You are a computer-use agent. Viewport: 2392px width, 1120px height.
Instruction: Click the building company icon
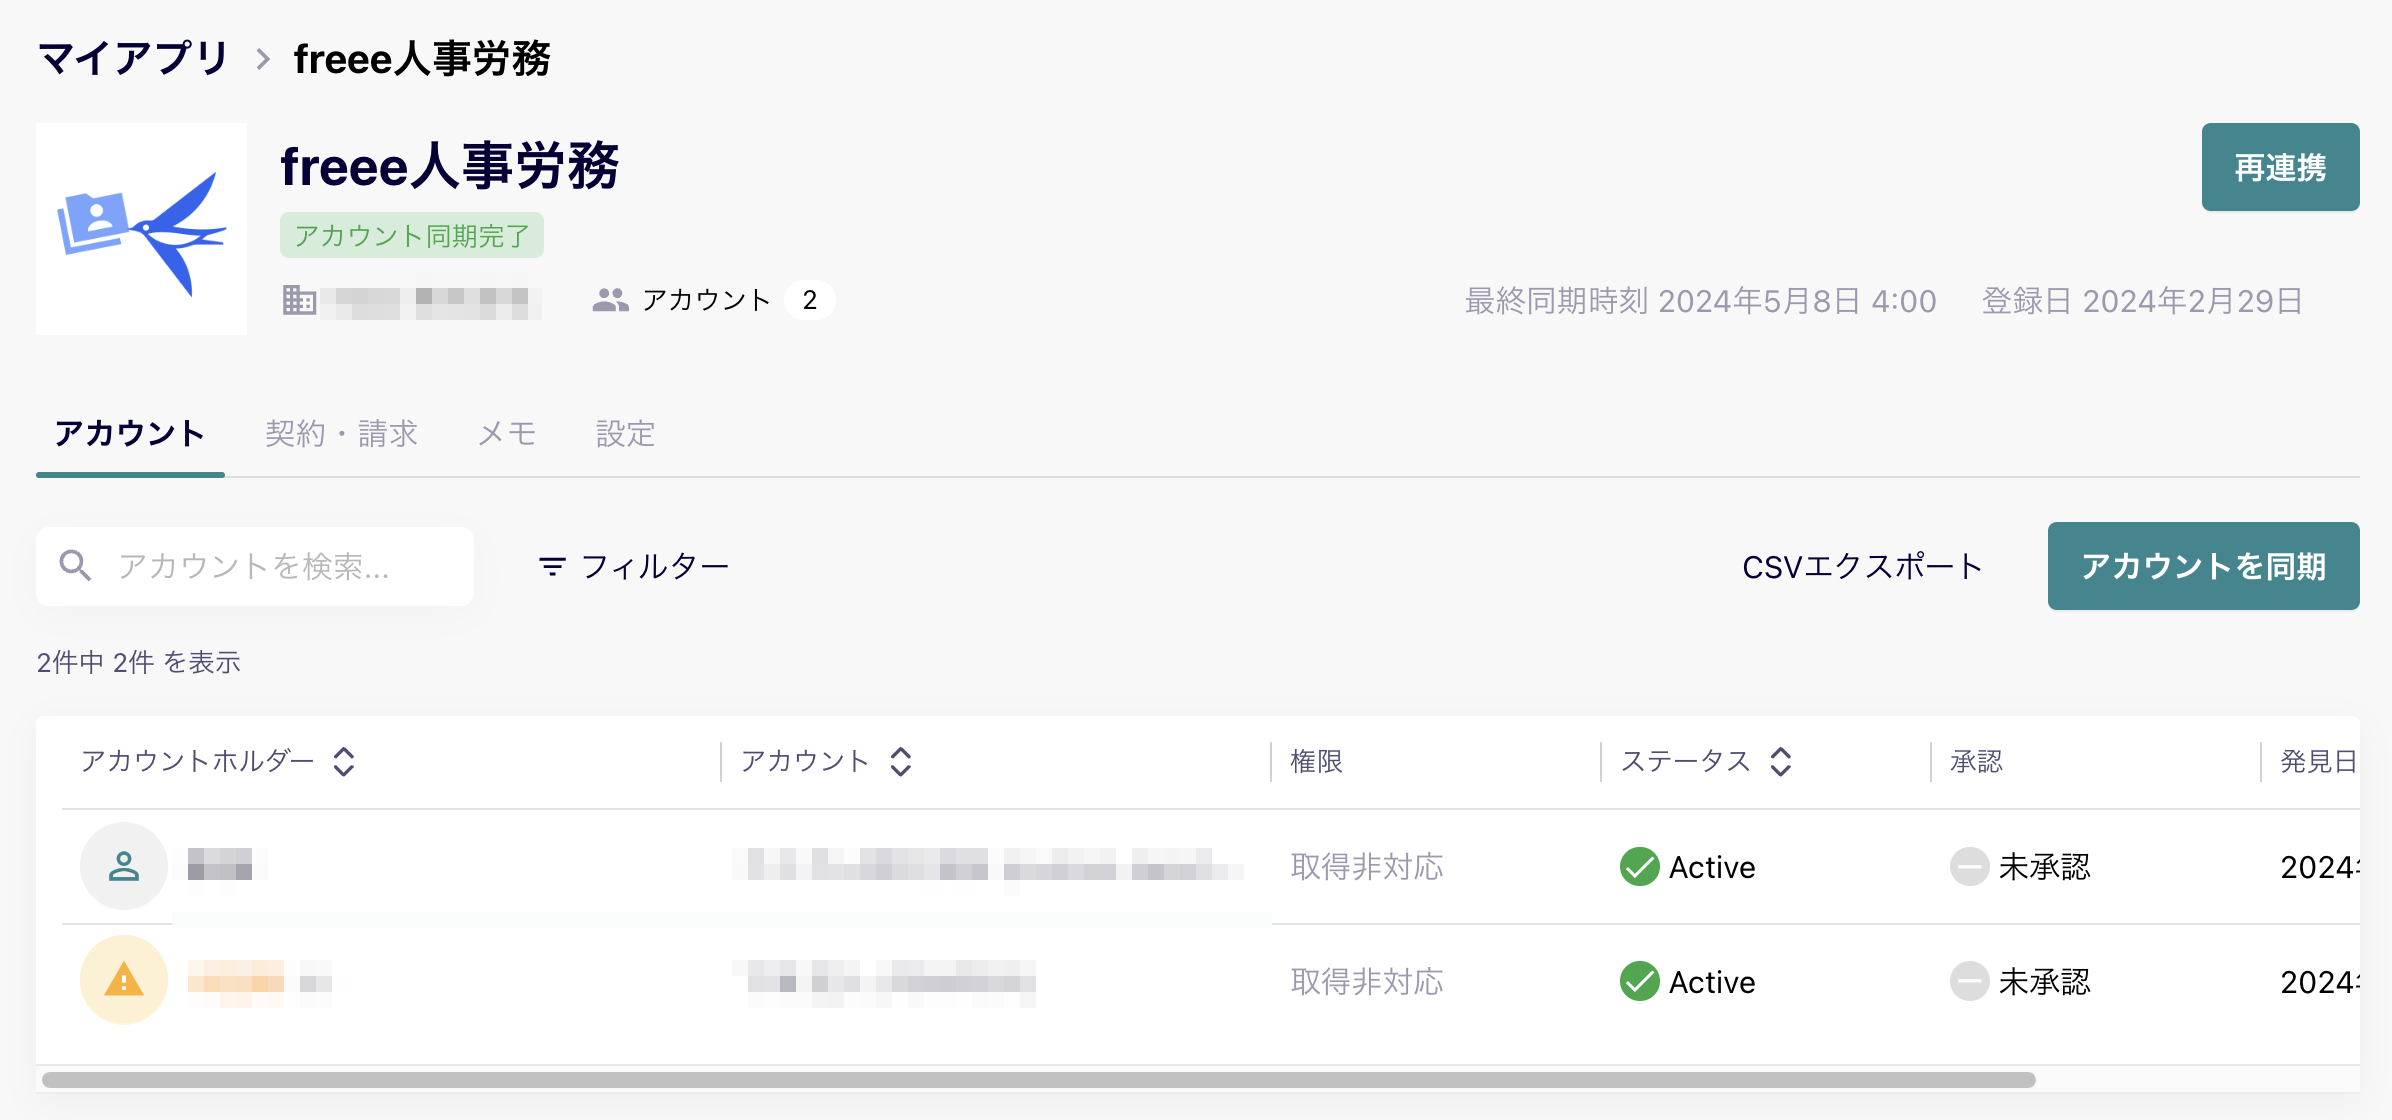[299, 300]
